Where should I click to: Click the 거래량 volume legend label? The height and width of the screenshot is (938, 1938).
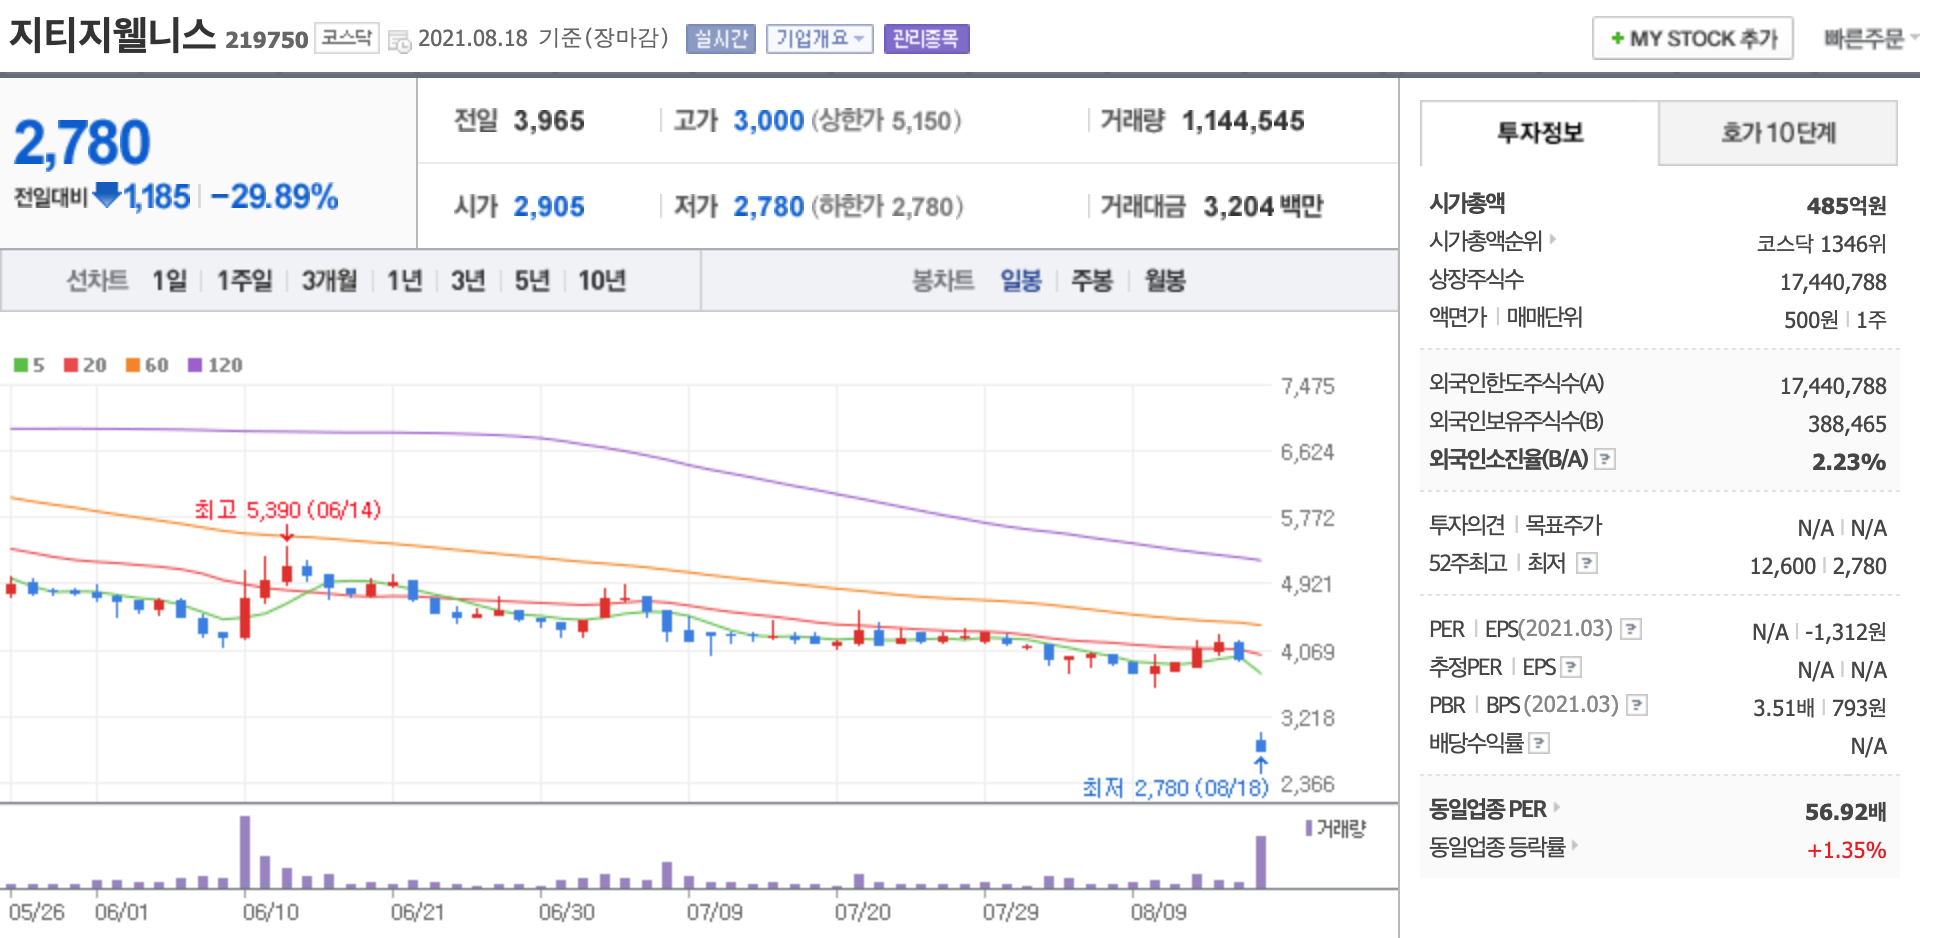click(x=1335, y=828)
